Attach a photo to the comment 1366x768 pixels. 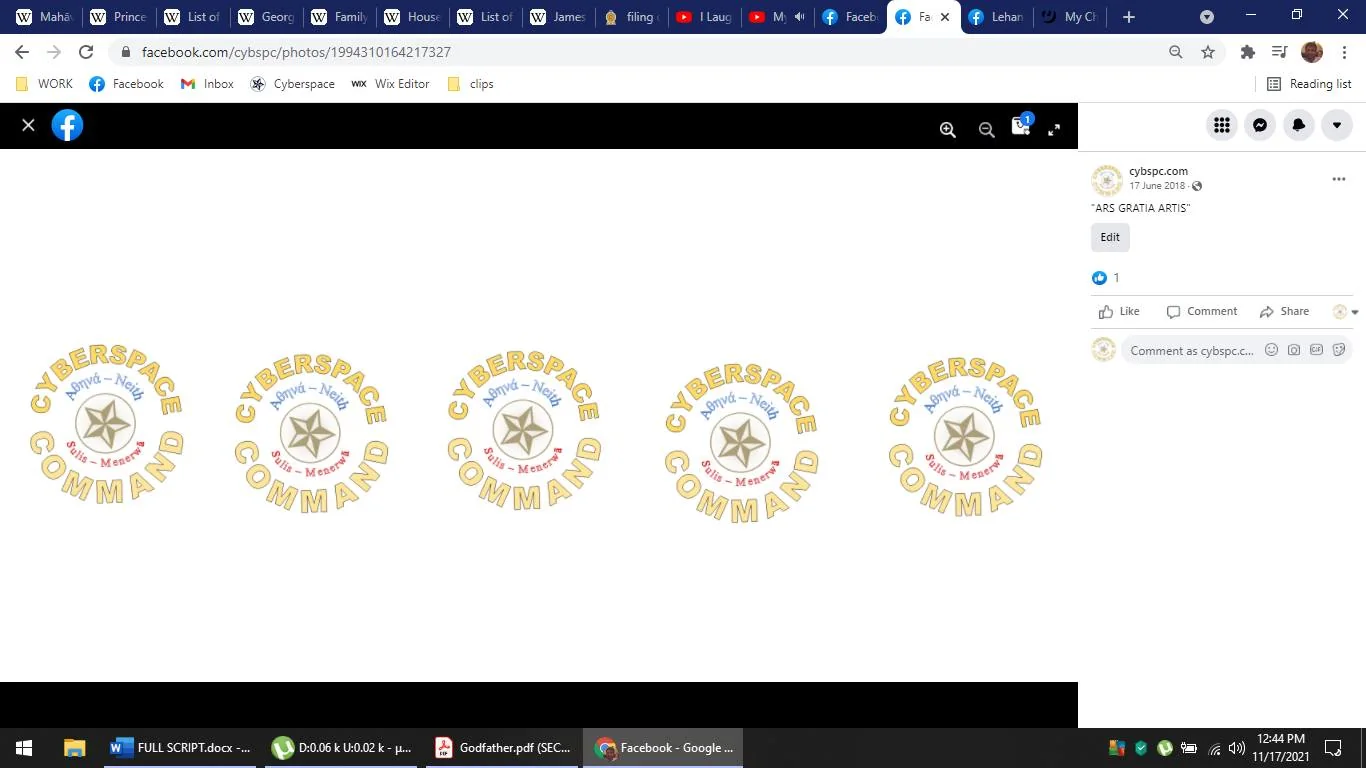(x=1294, y=350)
